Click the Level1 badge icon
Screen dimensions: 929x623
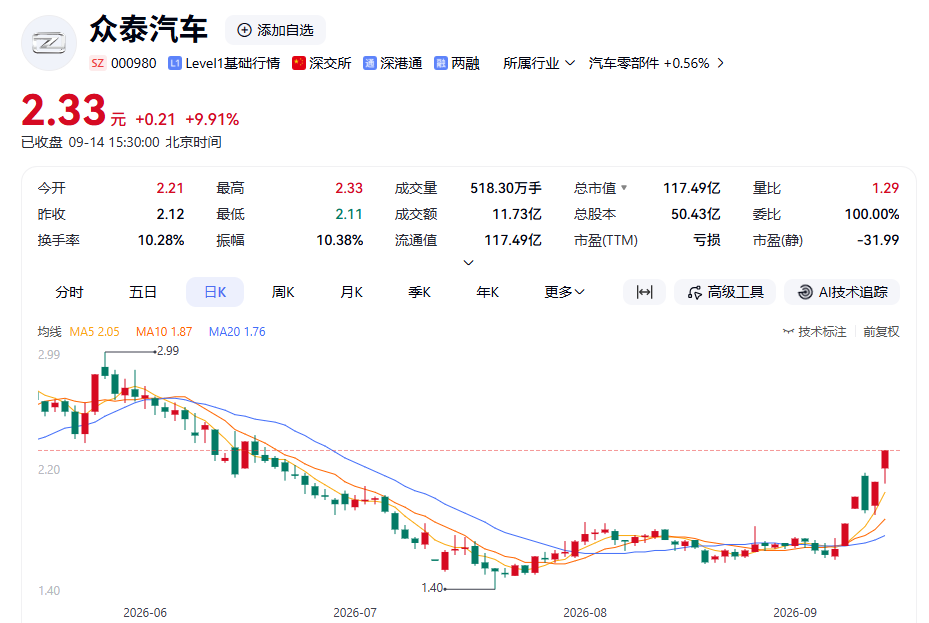[175, 63]
